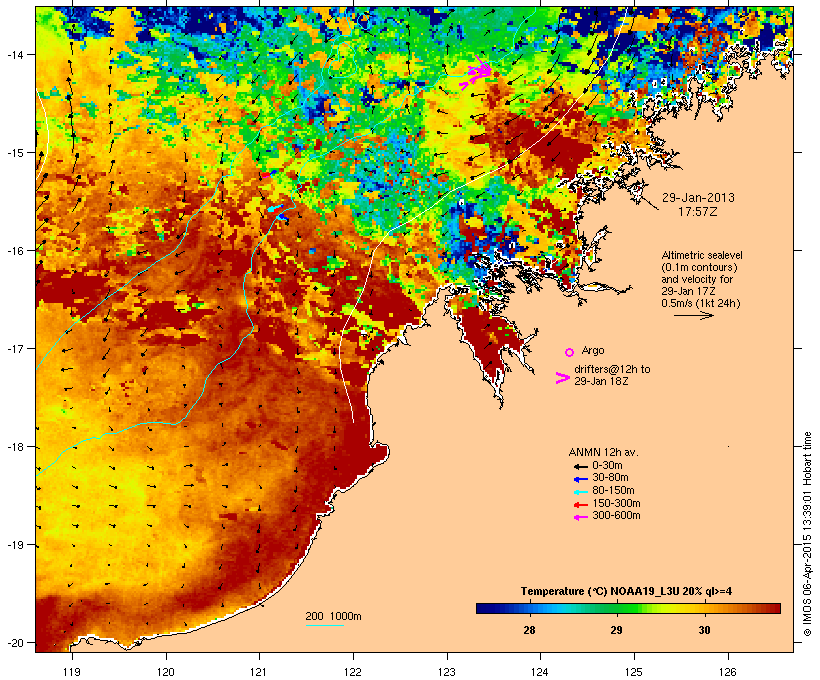The height and width of the screenshot is (680, 820).
Task: Click the '29-Jan 18Z' drifter legend text
Action: [x=601, y=381]
